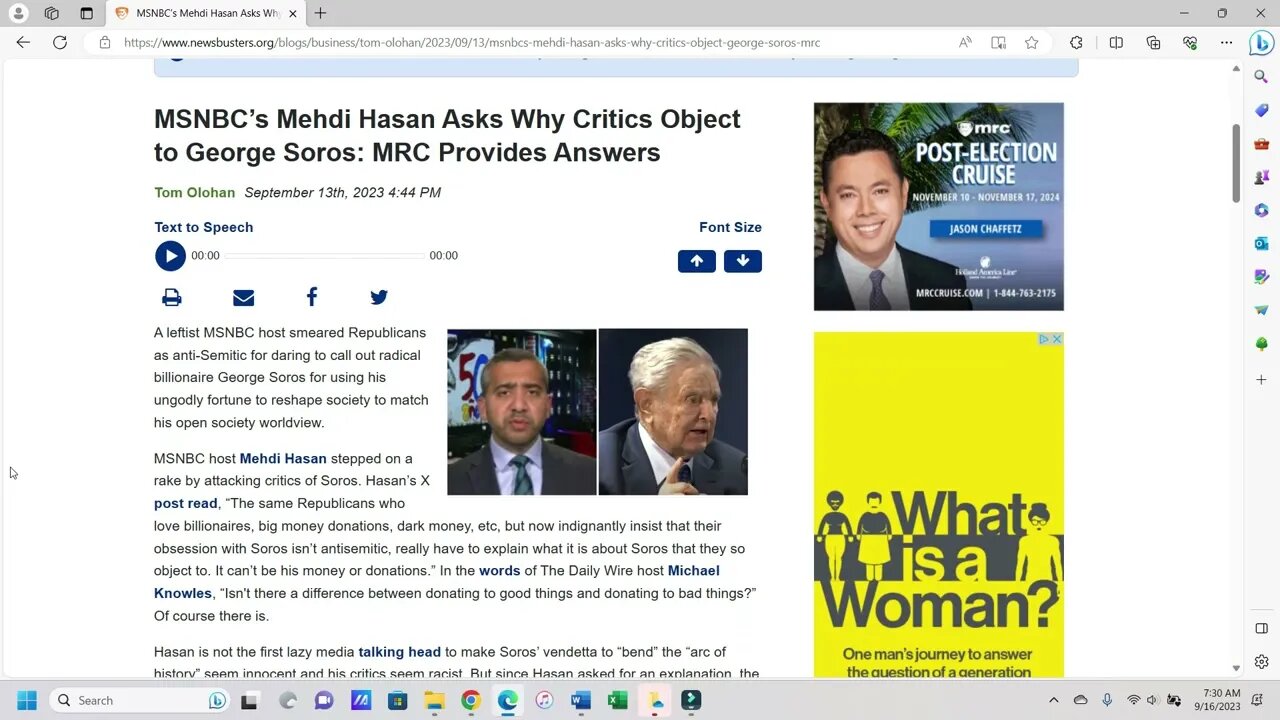
Task: Click the text to speech progress bar
Action: point(324,256)
